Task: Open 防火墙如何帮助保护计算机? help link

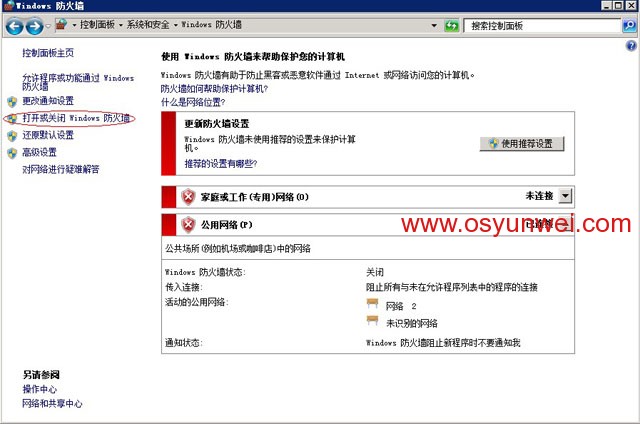Action: pyautogui.click(x=214, y=89)
